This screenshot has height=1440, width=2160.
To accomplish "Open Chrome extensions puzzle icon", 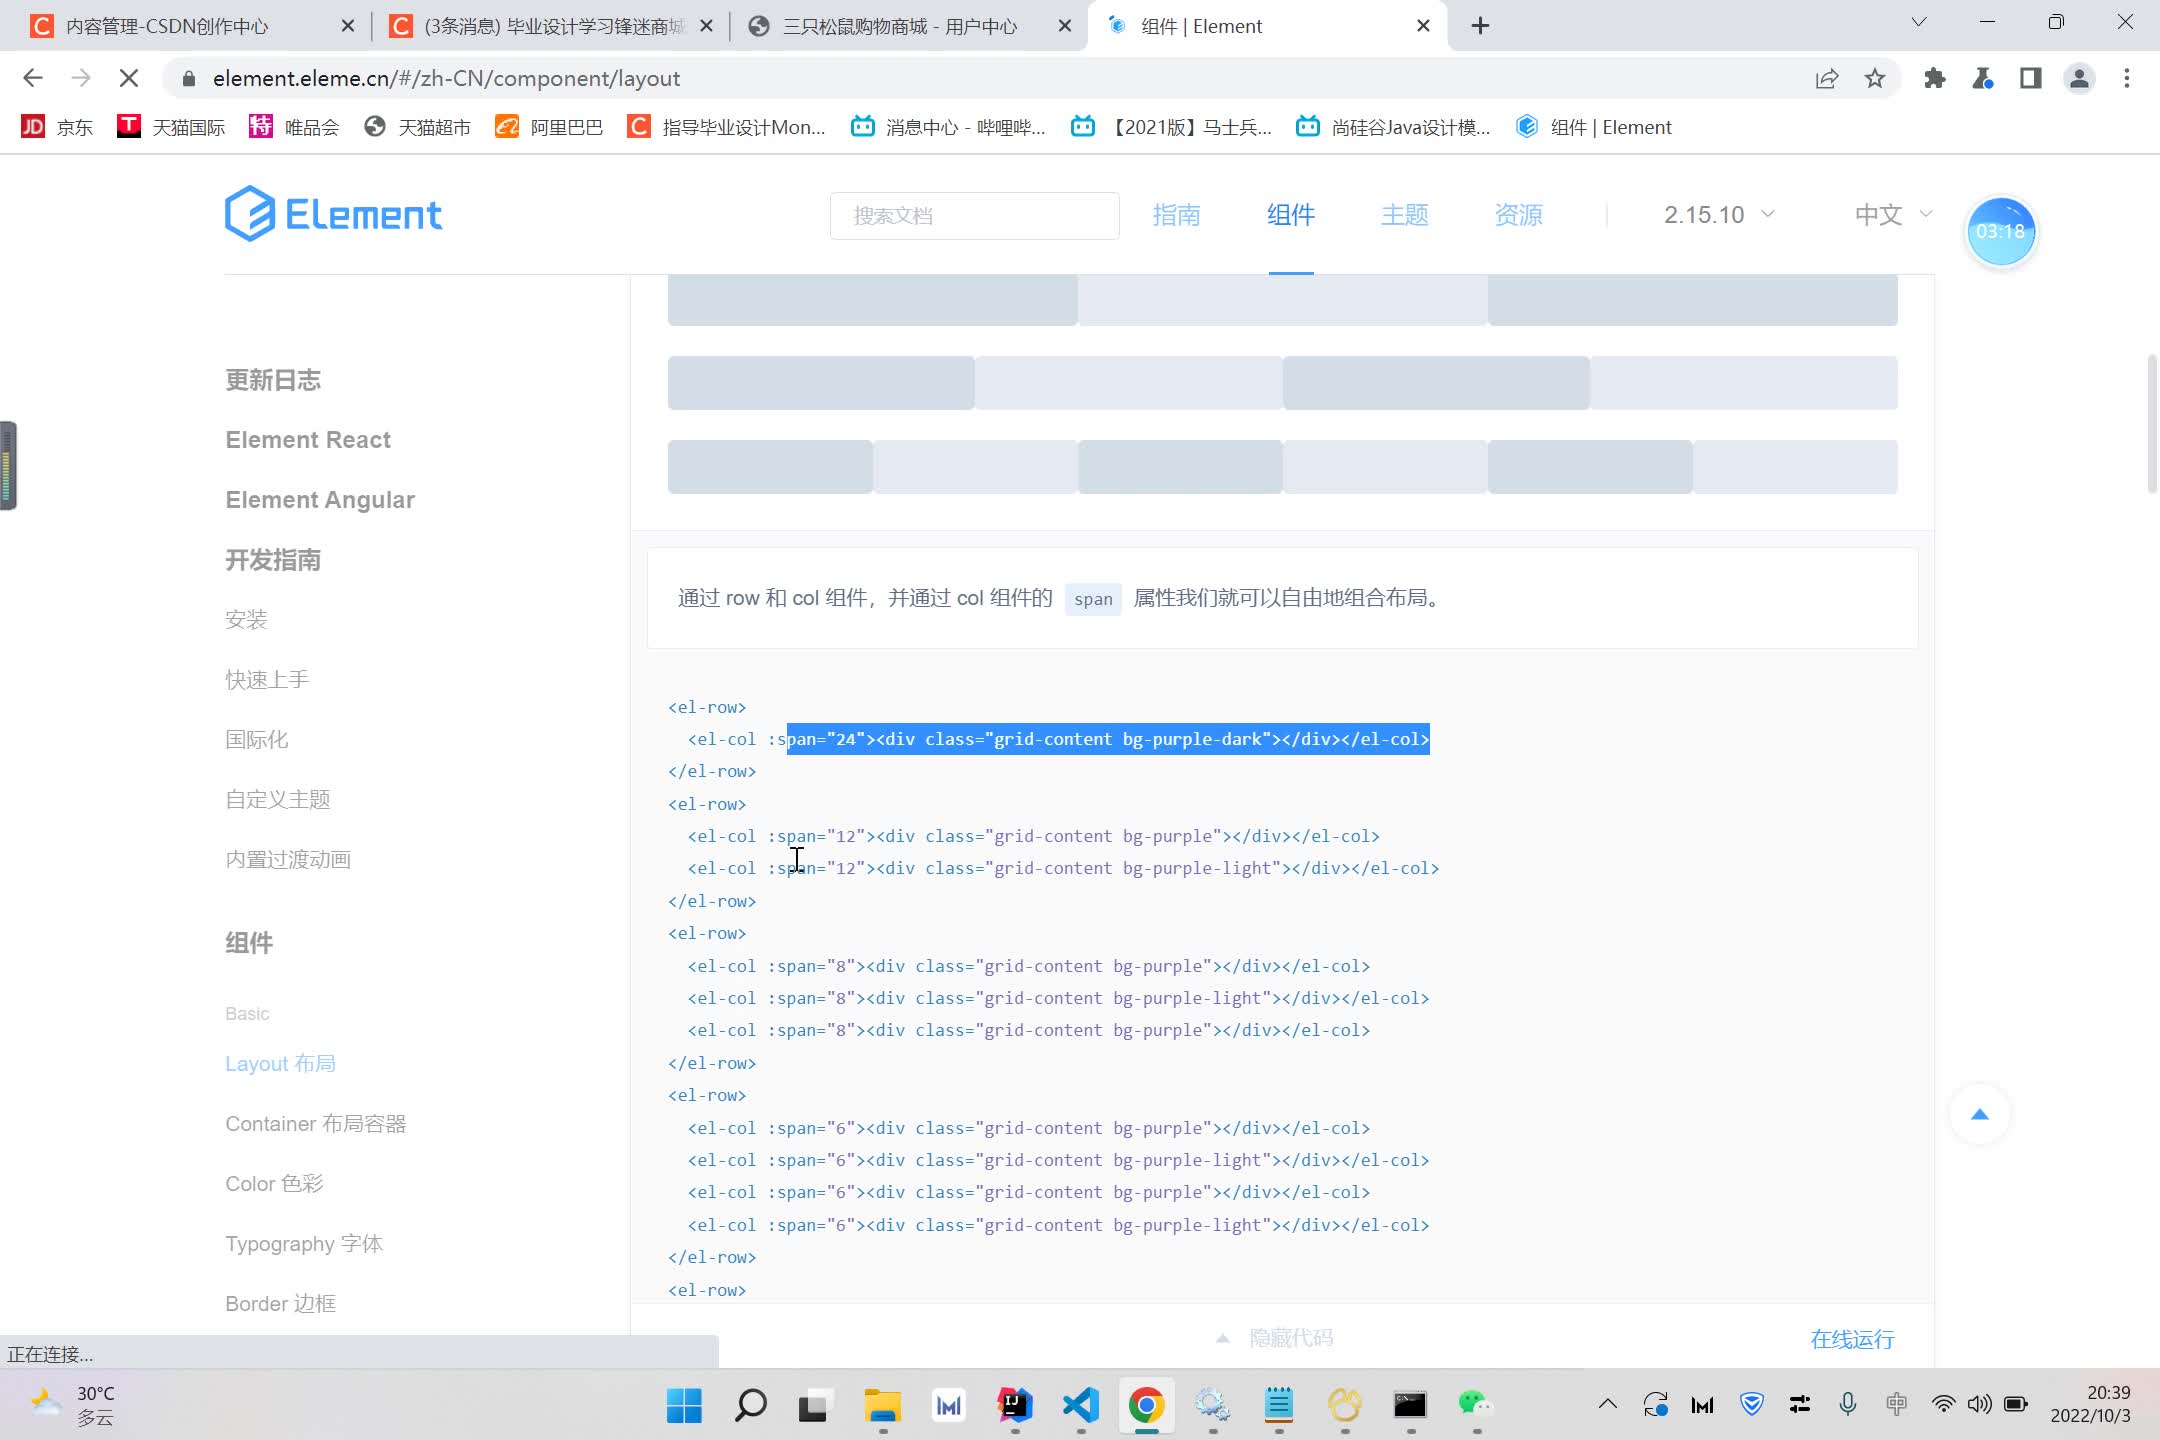I will click(1934, 78).
